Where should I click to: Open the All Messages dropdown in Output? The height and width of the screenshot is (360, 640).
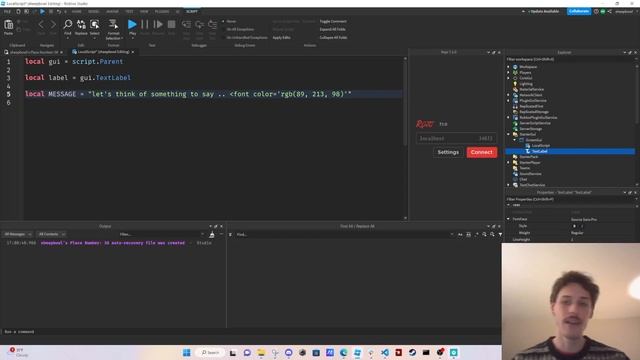click(17, 234)
